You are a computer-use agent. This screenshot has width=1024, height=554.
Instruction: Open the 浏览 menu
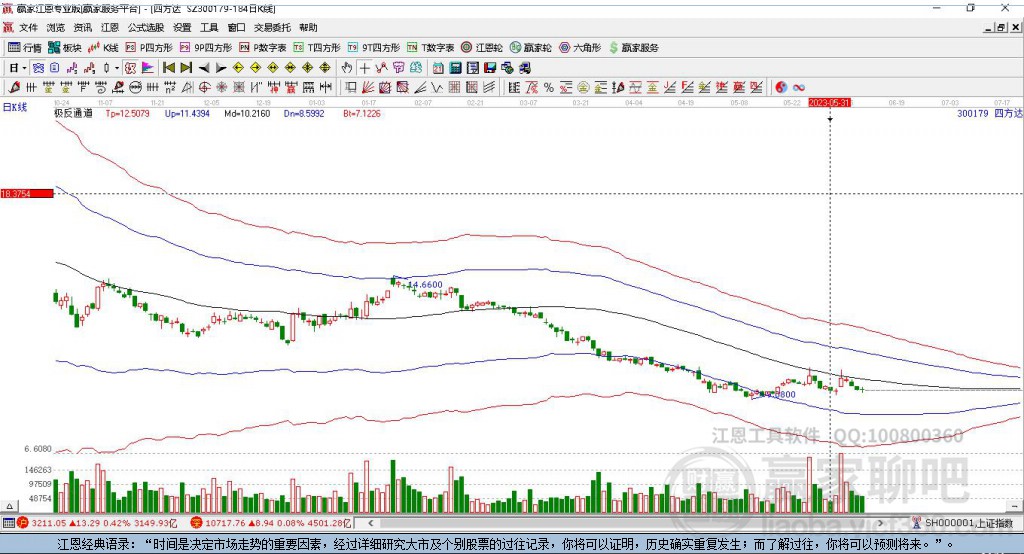[56, 27]
